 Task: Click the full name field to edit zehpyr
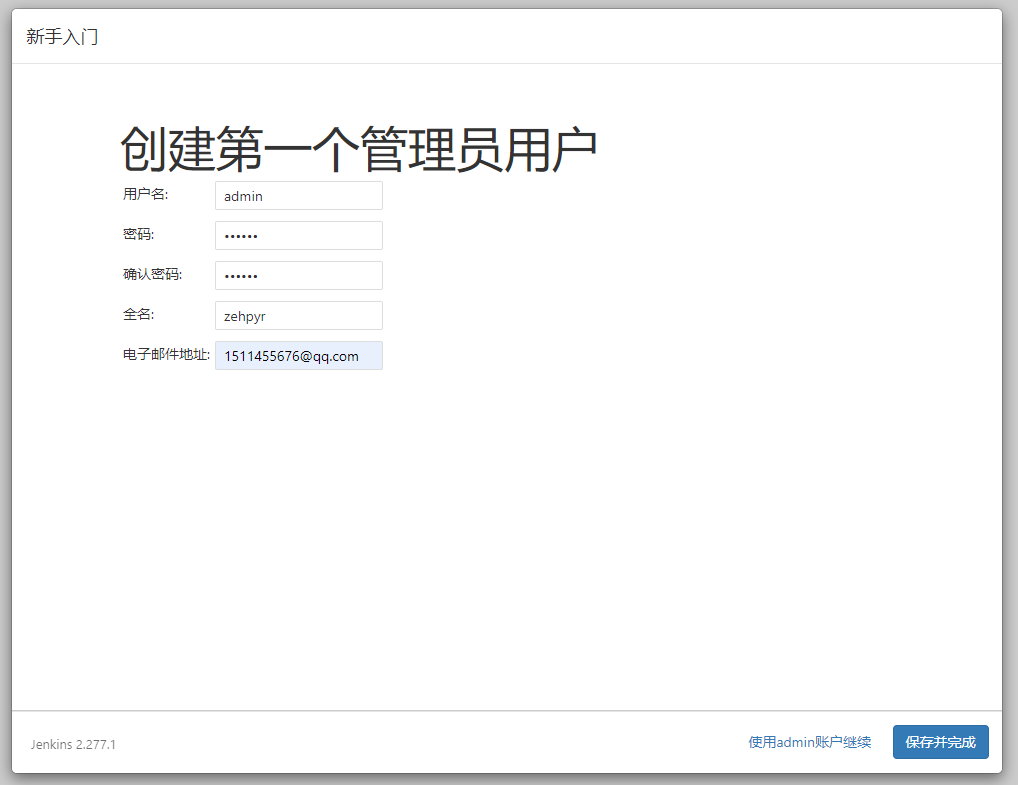click(x=298, y=315)
